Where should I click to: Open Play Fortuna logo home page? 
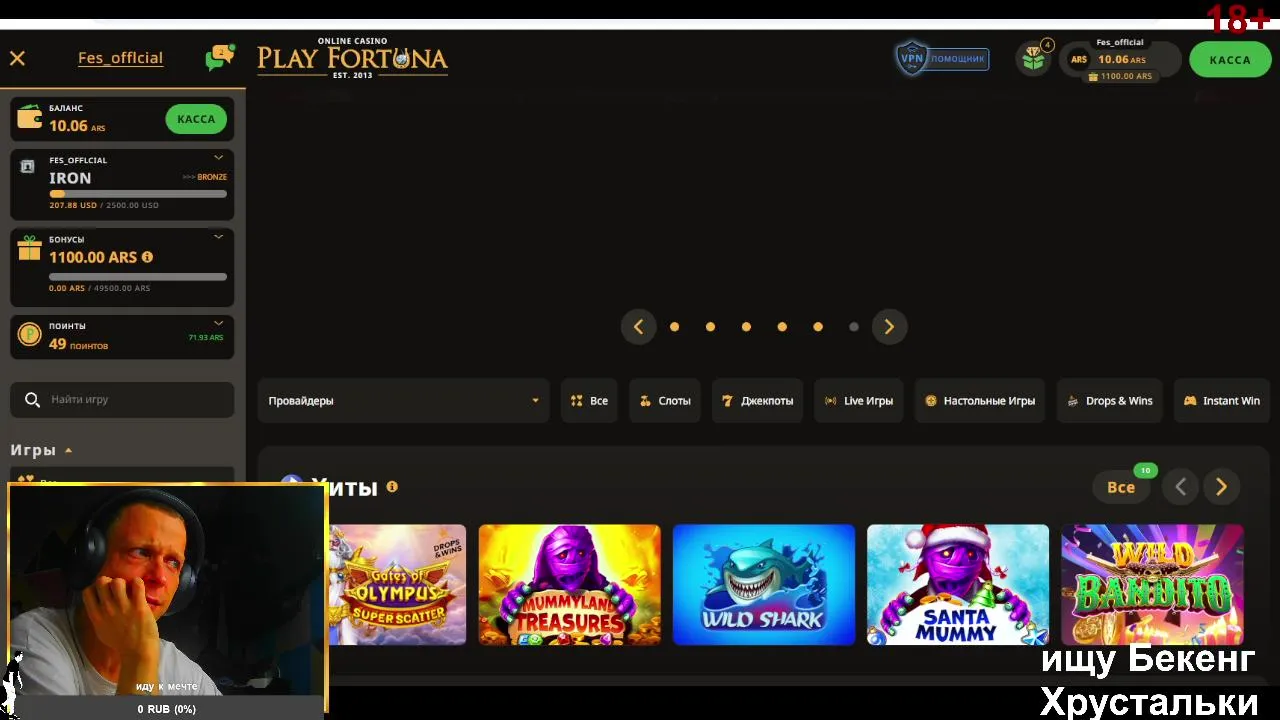click(x=352, y=57)
